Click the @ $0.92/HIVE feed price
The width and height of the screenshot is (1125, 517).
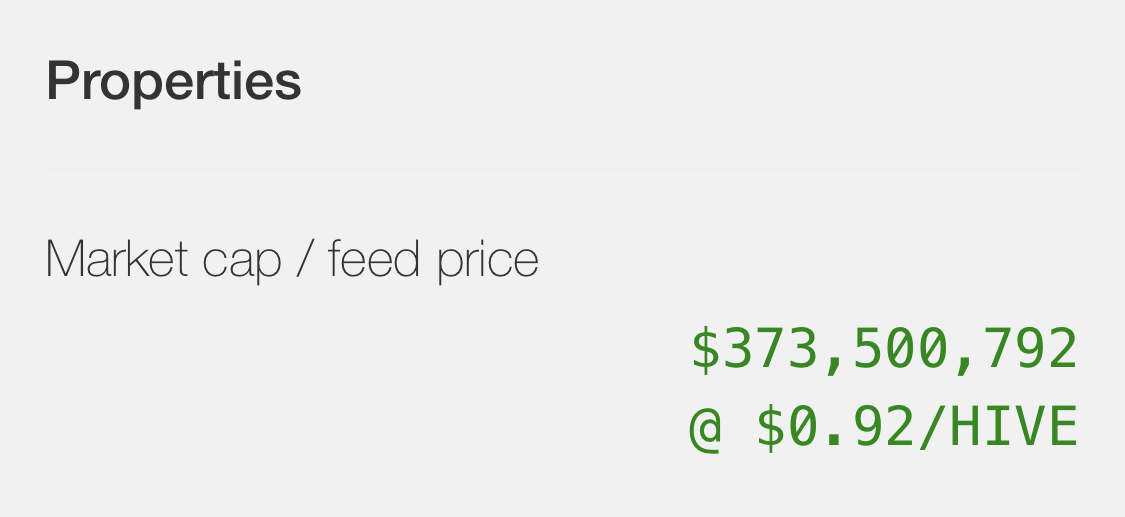pos(884,427)
